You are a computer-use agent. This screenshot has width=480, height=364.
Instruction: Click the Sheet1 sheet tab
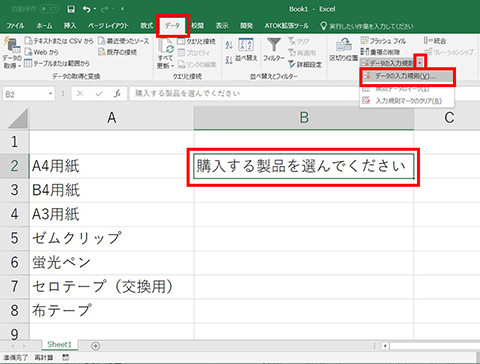point(59,344)
